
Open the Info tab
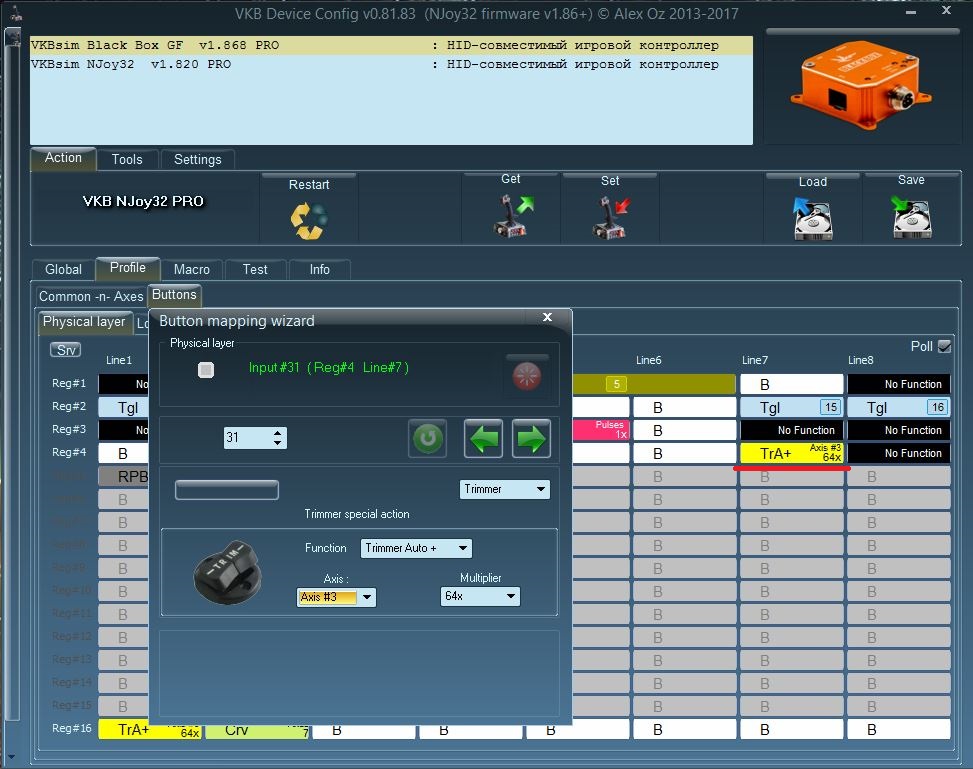[x=320, y=269]
